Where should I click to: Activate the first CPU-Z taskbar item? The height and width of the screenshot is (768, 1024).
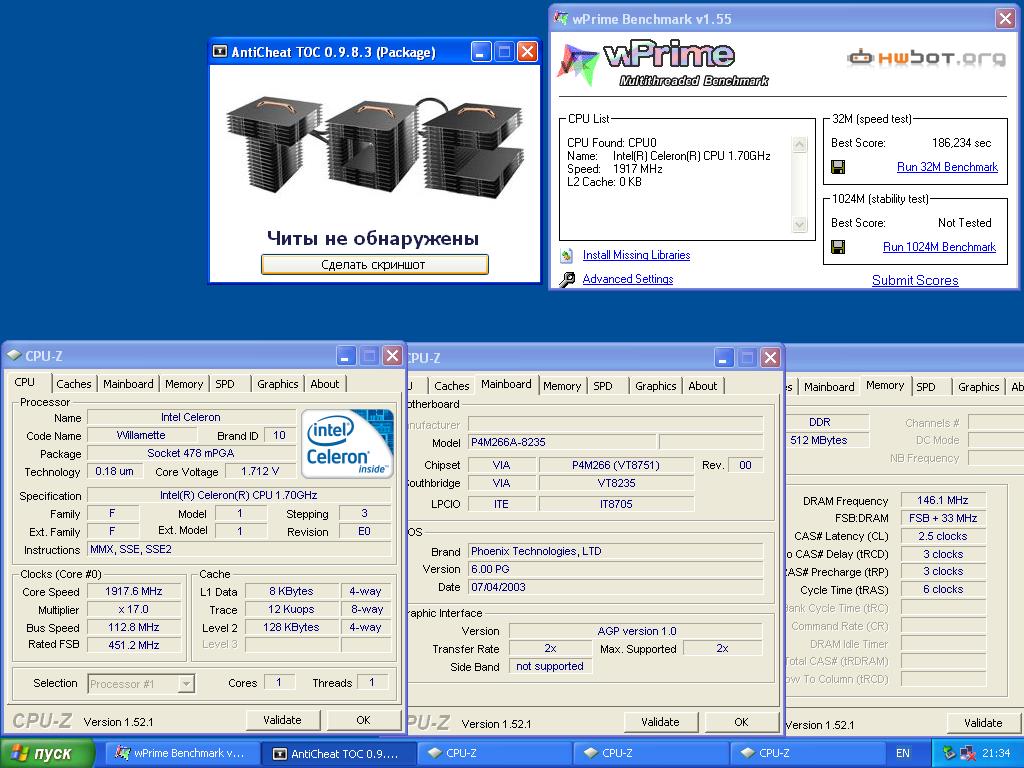pos(494,753)
